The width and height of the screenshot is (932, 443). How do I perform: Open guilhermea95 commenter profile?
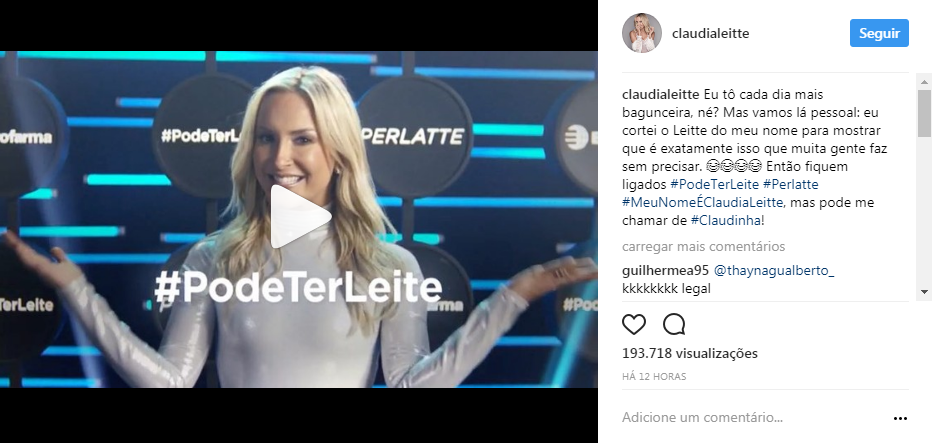pyautogui.click(x=665, y=271)
